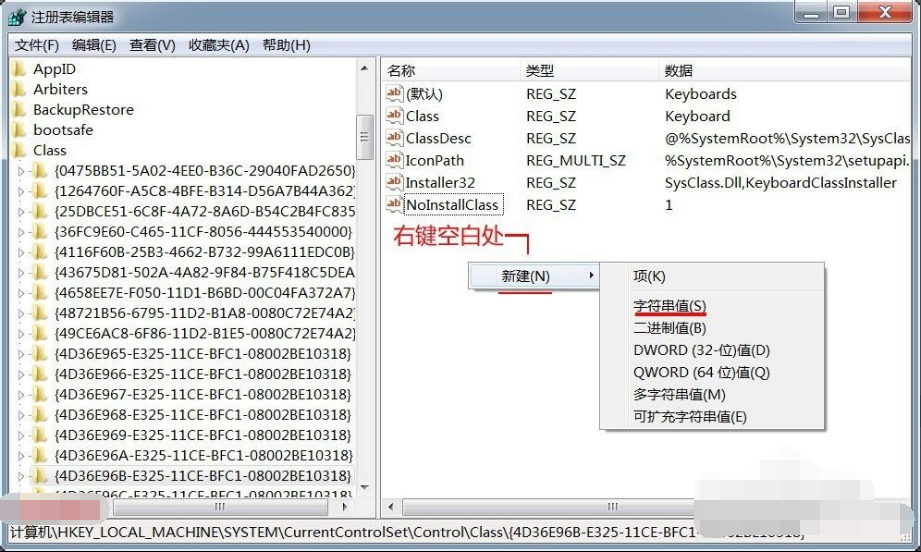The height and width of the screenshot is (552, 921).
Task: Click the Arbiters folder icon
Action: click(x=19, y=89)
